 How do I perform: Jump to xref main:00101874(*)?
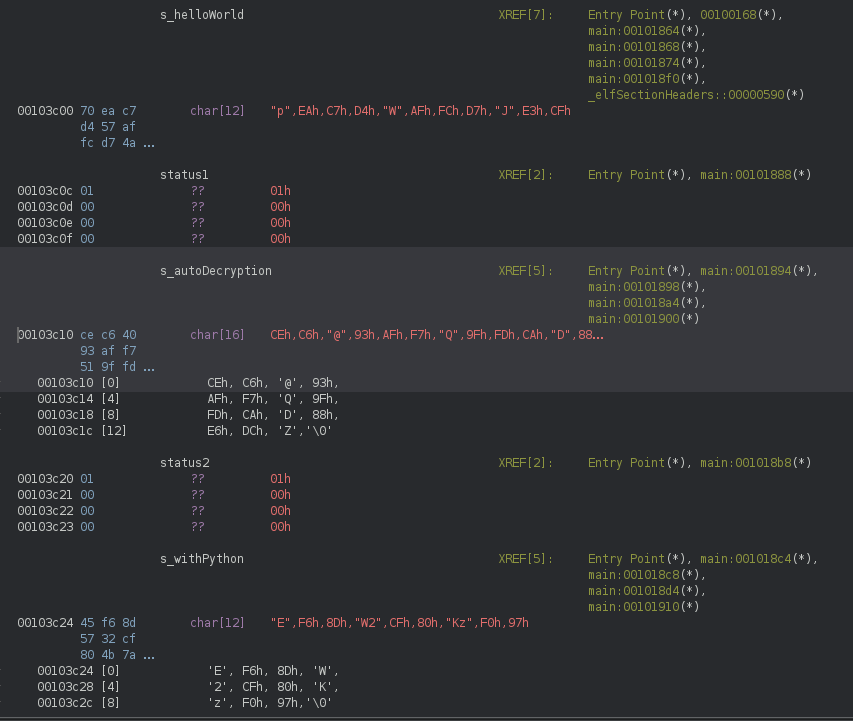click(644, 63)
